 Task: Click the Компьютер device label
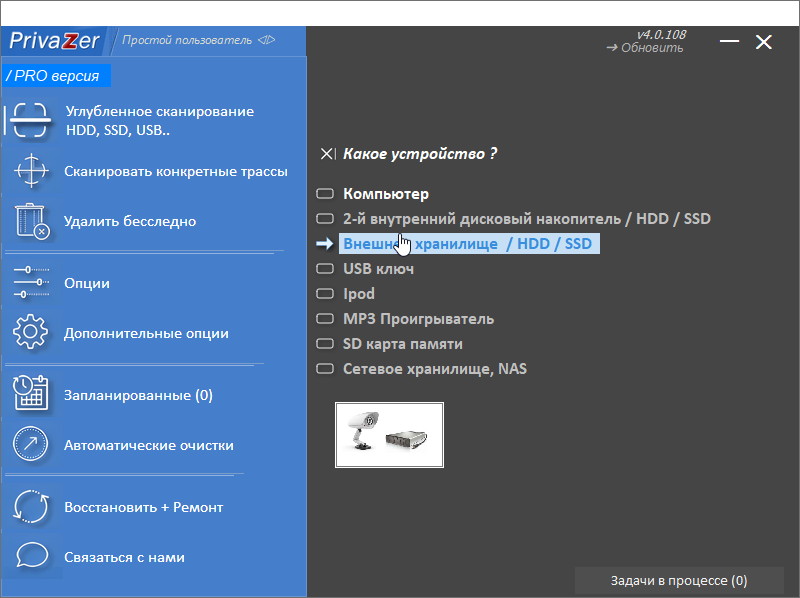(x=386, y=194)
